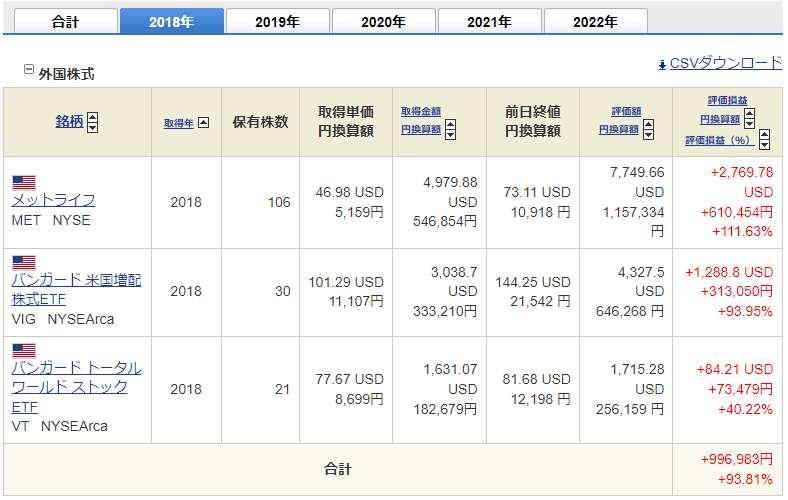Sort by 評価損益 header link
788x500 pixels.
[x=727, y=101]
